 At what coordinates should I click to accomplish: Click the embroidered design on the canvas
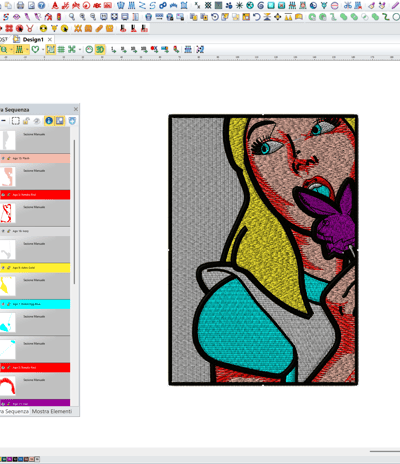[x=263, y=250]
